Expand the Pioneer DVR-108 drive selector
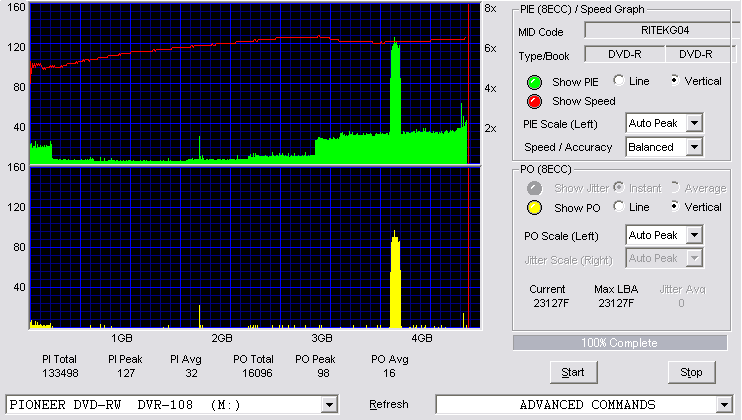This screenshot has height=420, width=742. pyautogui.click(x=329, y=405)
